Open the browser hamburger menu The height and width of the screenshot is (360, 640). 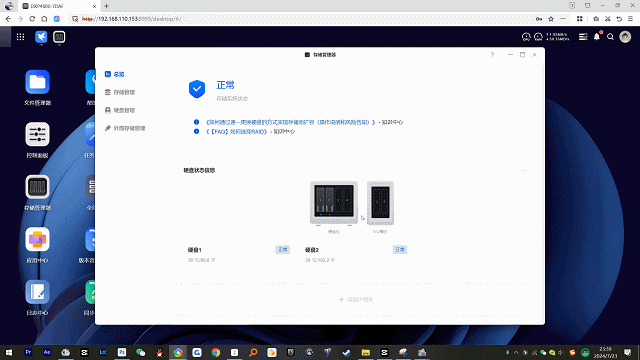point(631,19)
